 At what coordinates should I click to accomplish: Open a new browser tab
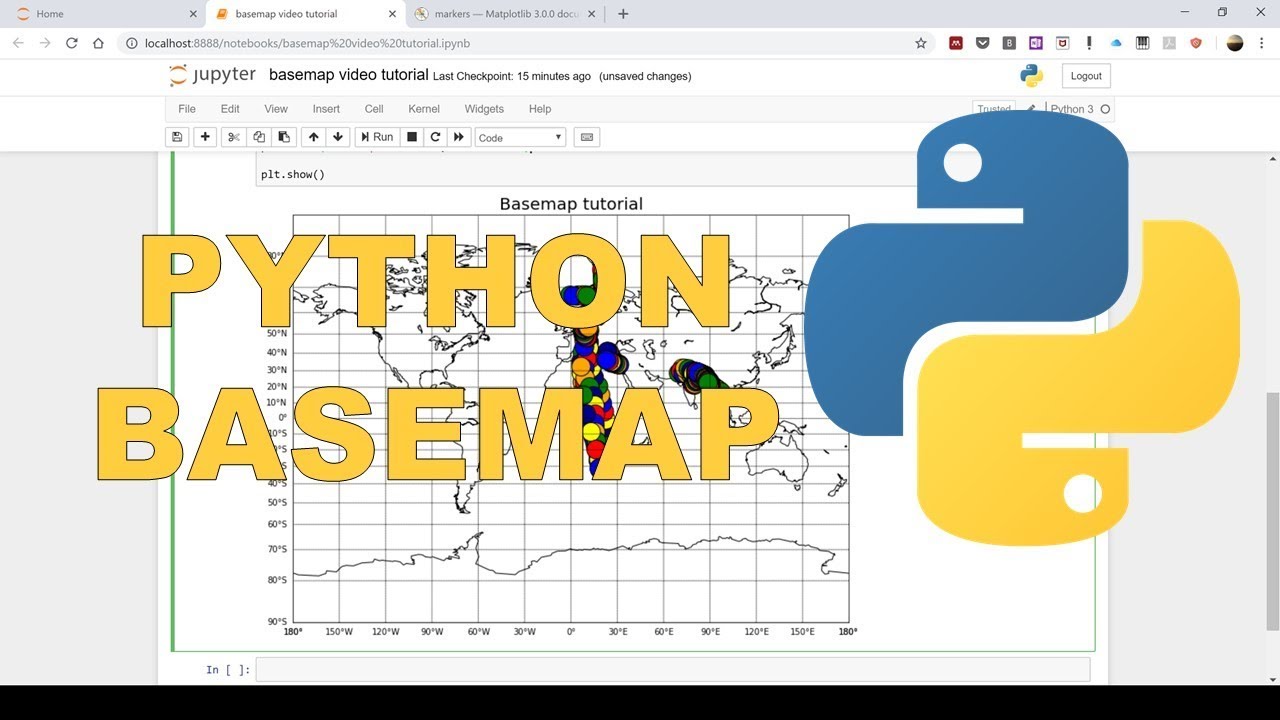pyautogui.click(x=623, y=14)
